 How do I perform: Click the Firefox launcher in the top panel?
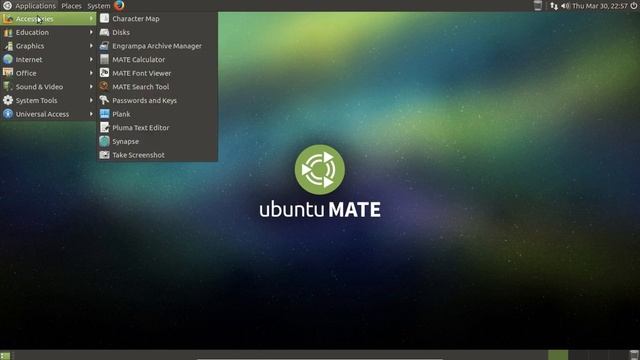click(x=119, y=5)
